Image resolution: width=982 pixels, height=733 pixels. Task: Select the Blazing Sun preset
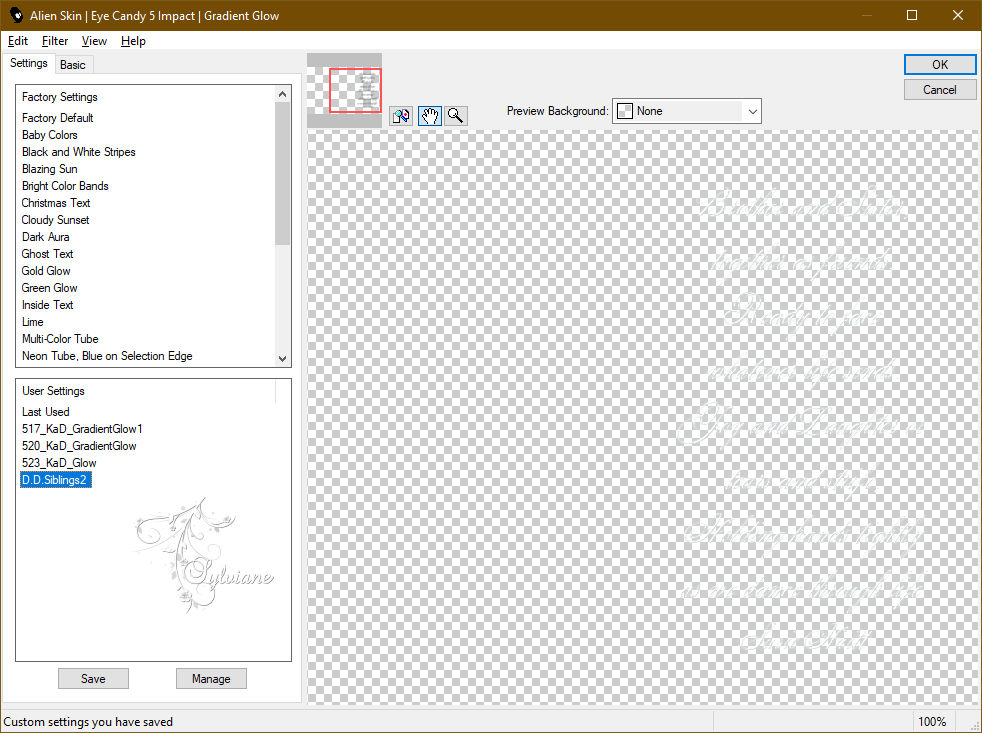click(49, 169)
